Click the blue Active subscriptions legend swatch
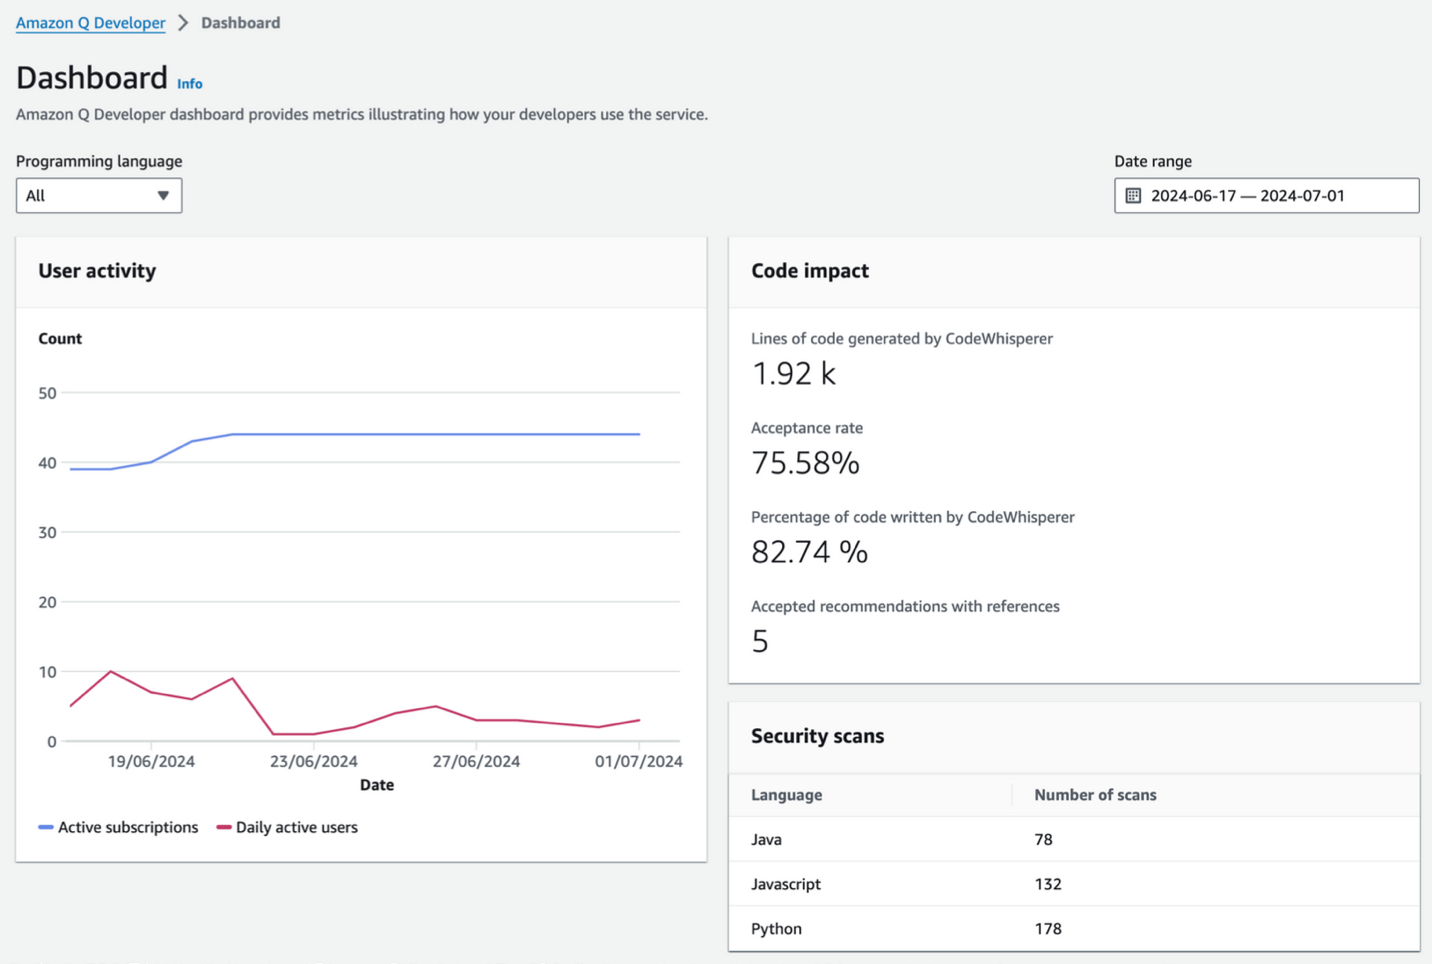Viewport: 1432px width, 964px height. tap(45, 827)
